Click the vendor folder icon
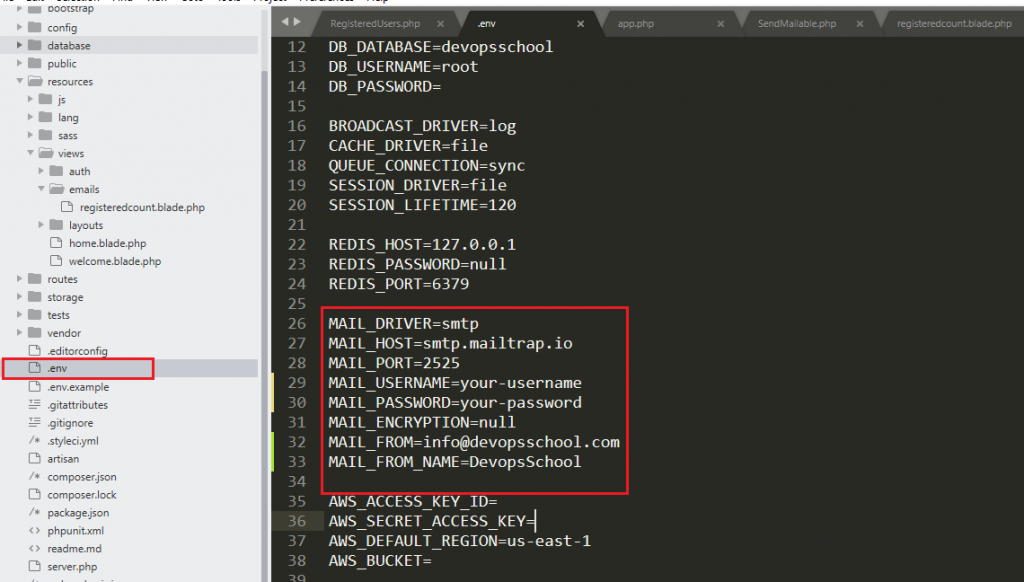Image resolution: width=1024 pixels, height=582 pixels. tap(35, 333)
